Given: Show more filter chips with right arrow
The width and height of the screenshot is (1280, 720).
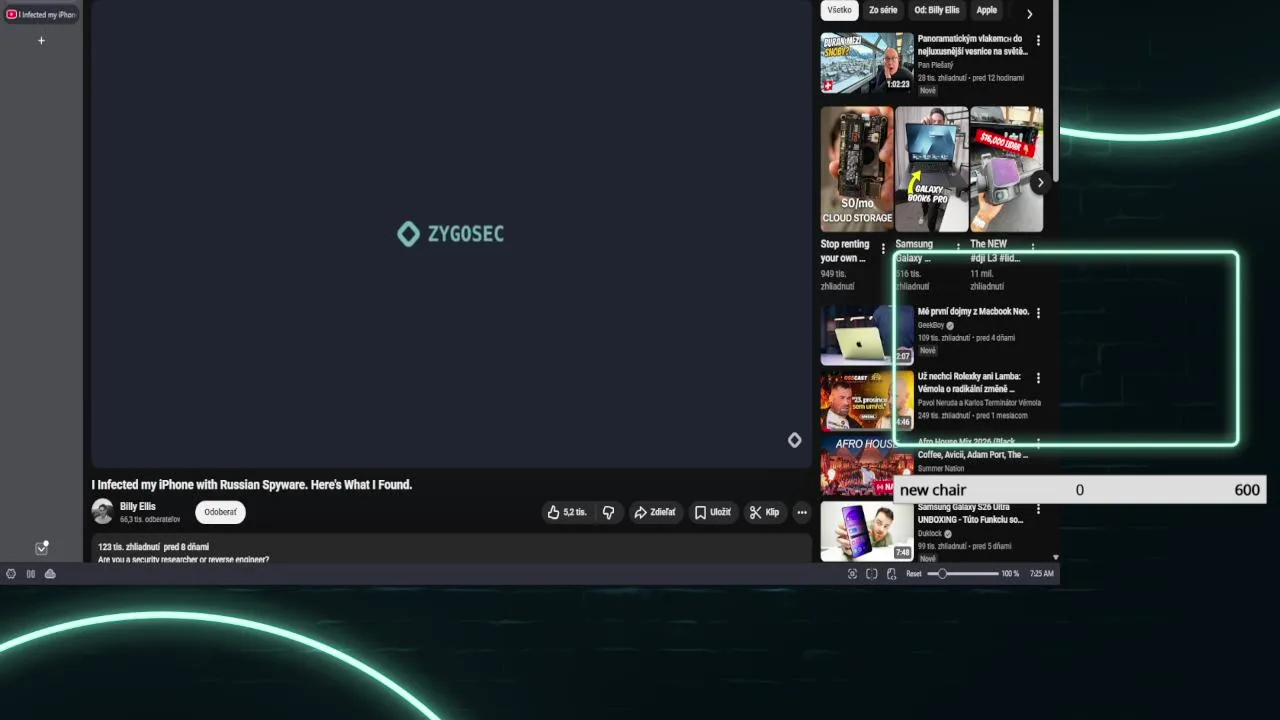Looking at the screenshot, I should (1029, 13).
